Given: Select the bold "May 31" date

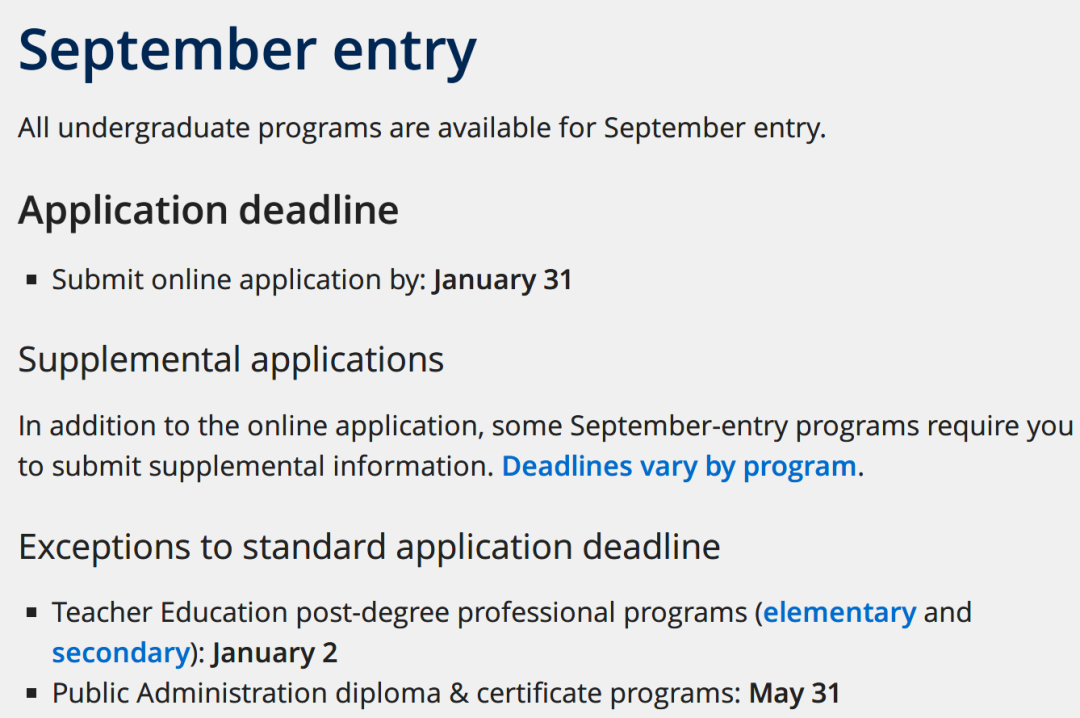Looking at the screenshot, I should pos(794,693).
